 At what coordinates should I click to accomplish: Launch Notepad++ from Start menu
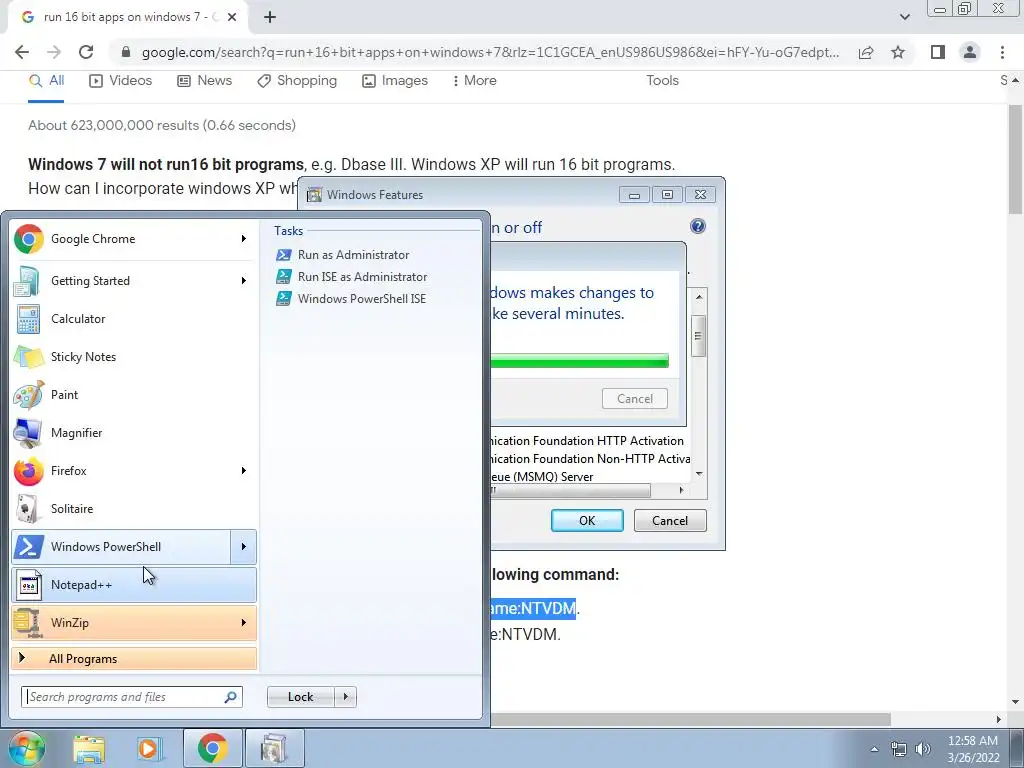coord(134,584)
